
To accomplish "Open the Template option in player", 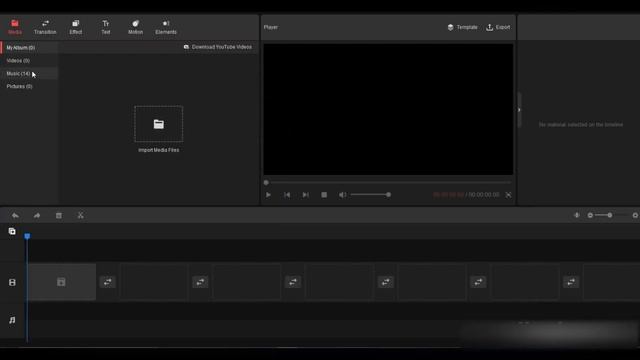I will point(462,27).
